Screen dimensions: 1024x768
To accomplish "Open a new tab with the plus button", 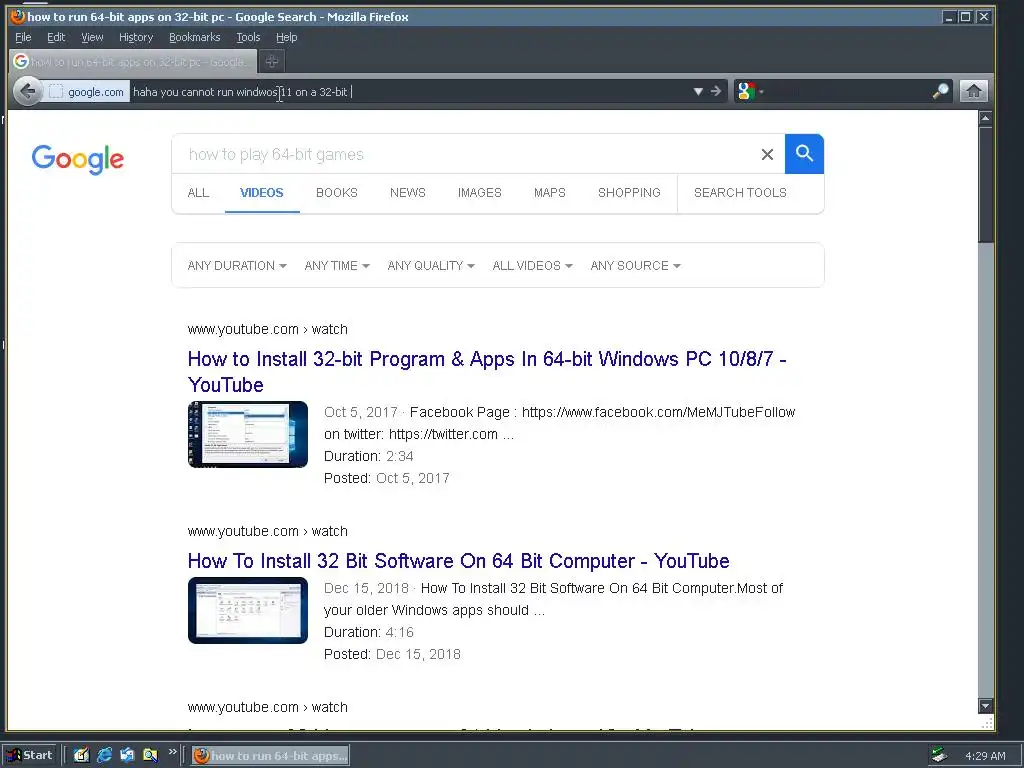I will [272, 61].
